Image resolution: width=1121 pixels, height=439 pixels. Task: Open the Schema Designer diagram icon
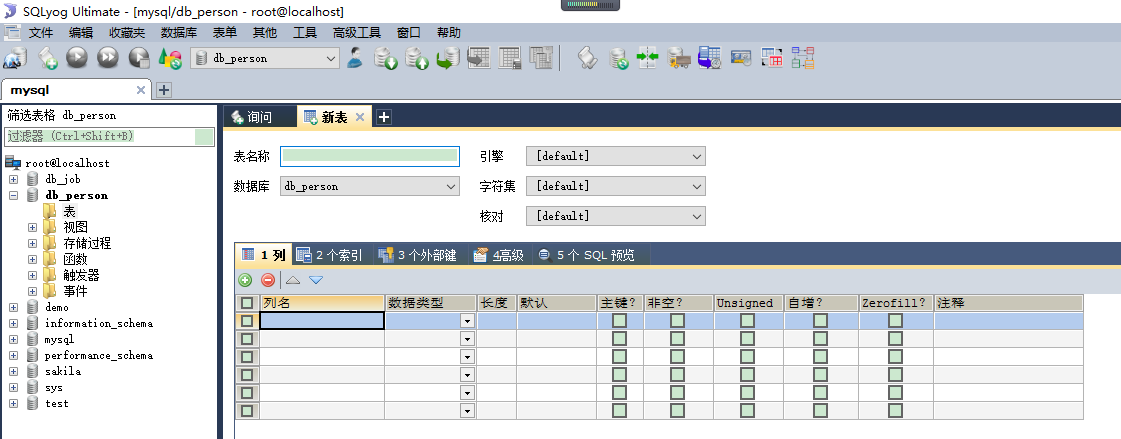(803, 58)
